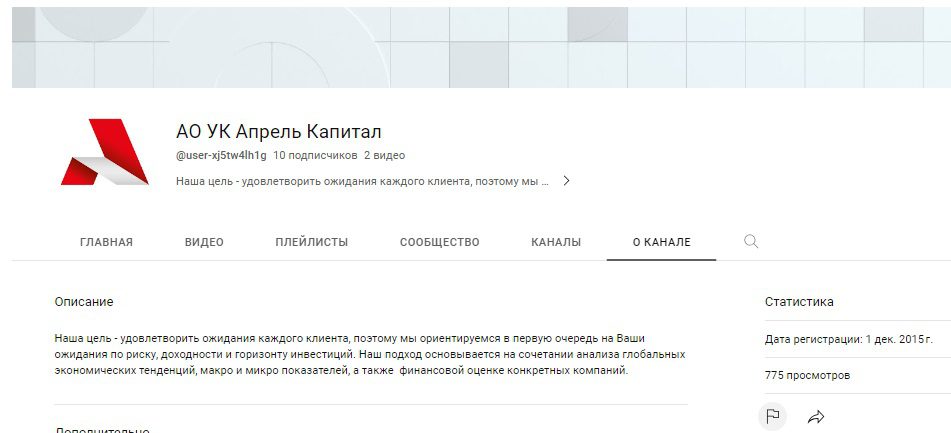Open the Главная tab
The image size is (951, 433).
[x=106, y=242]
